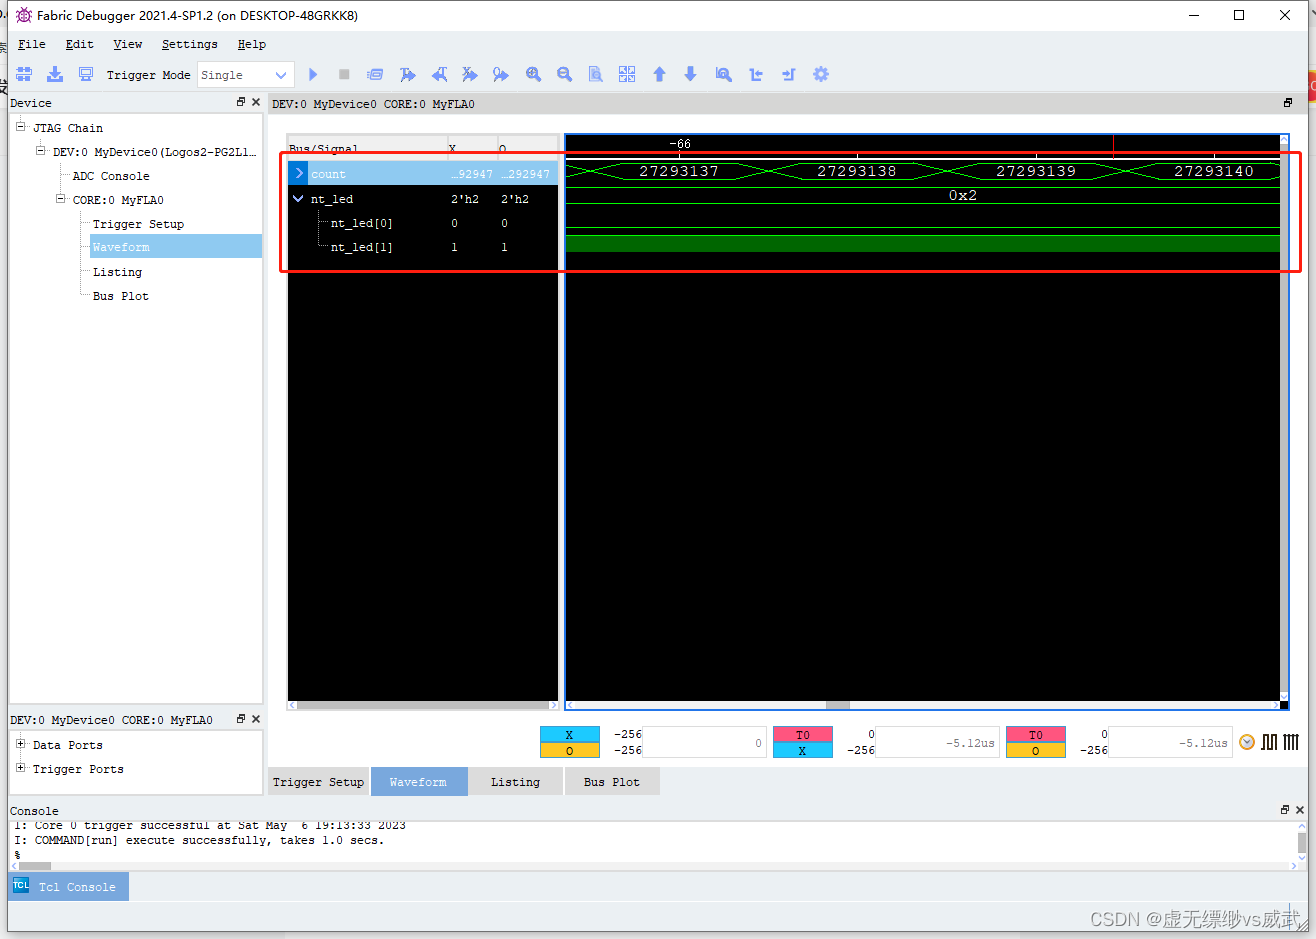Download bitstream using the download icon

[x=55, y=74]
